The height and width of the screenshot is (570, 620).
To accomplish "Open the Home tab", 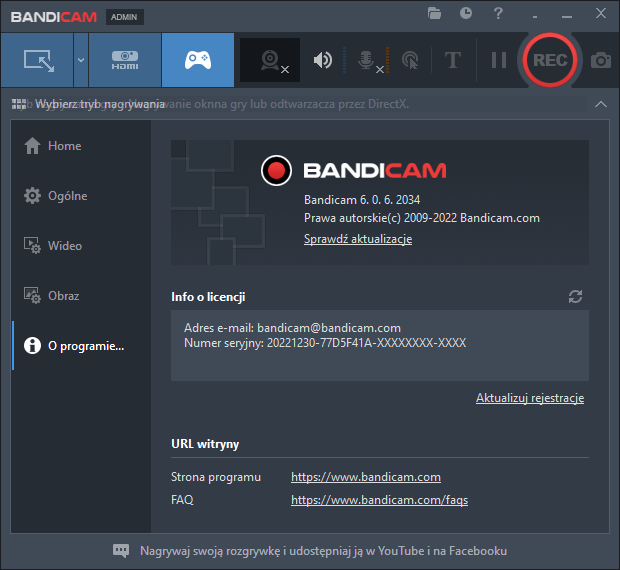I will coord(81,146).
